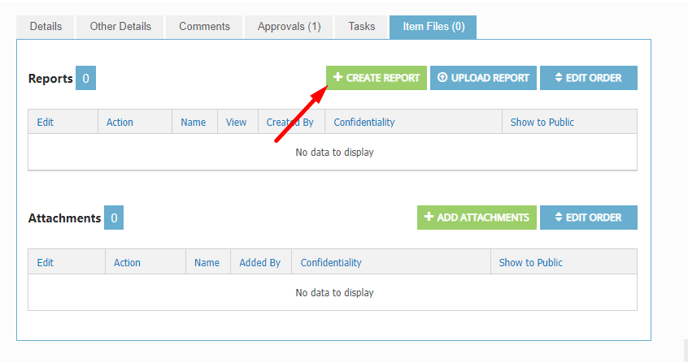This screenshot has height=362, width=688.
Task: Click the Attachments count badge
Action: point(114,218)
